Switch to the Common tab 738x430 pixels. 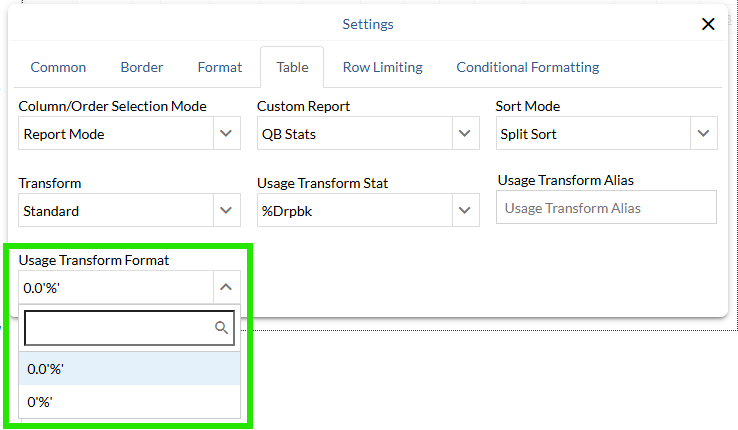58,68
